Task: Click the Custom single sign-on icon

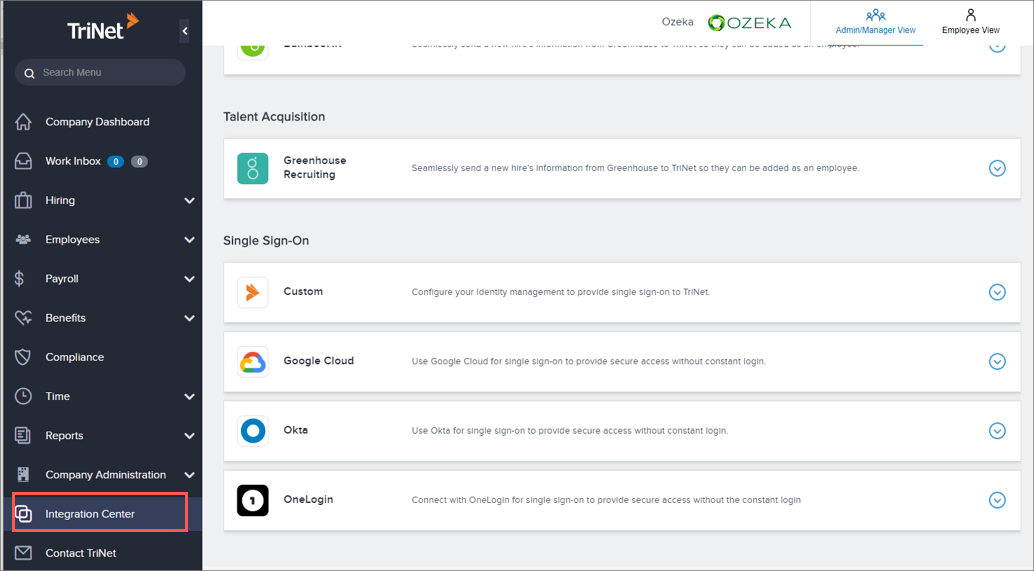Action: [x=252, y=292]
